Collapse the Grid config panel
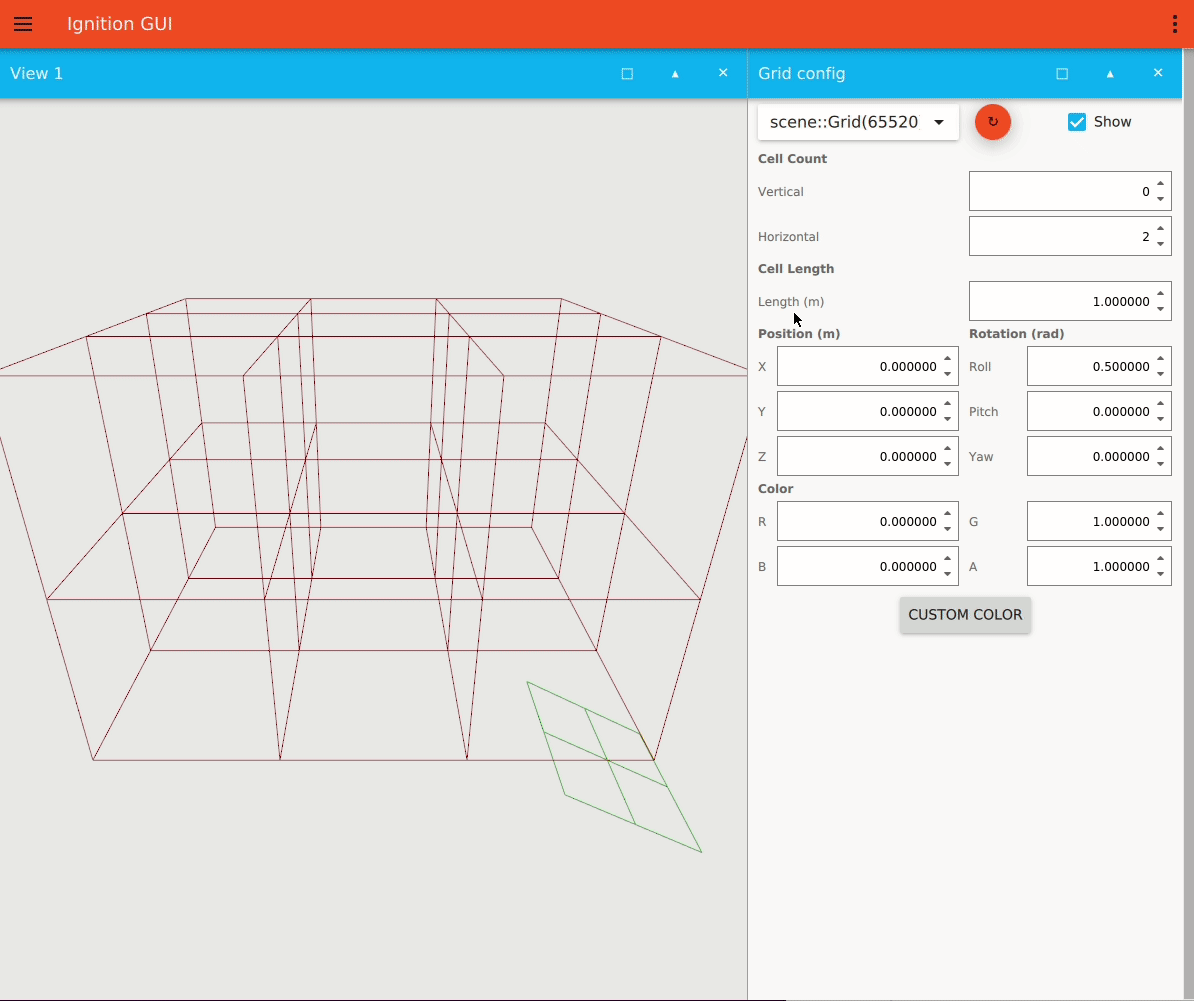1194x1001 pixels. point(1109,74)
